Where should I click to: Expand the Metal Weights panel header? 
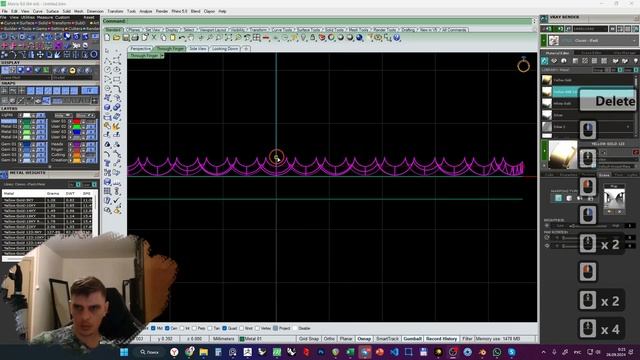coord(49,173)
